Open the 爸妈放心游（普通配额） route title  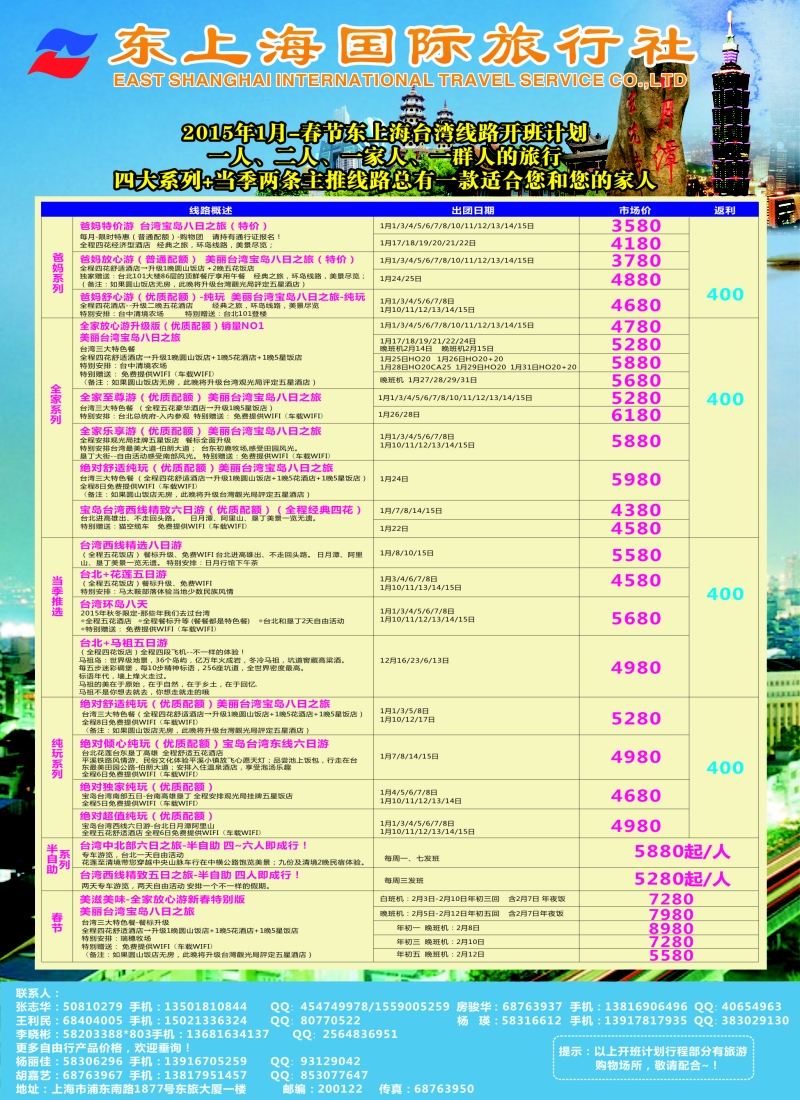(218, 259)
